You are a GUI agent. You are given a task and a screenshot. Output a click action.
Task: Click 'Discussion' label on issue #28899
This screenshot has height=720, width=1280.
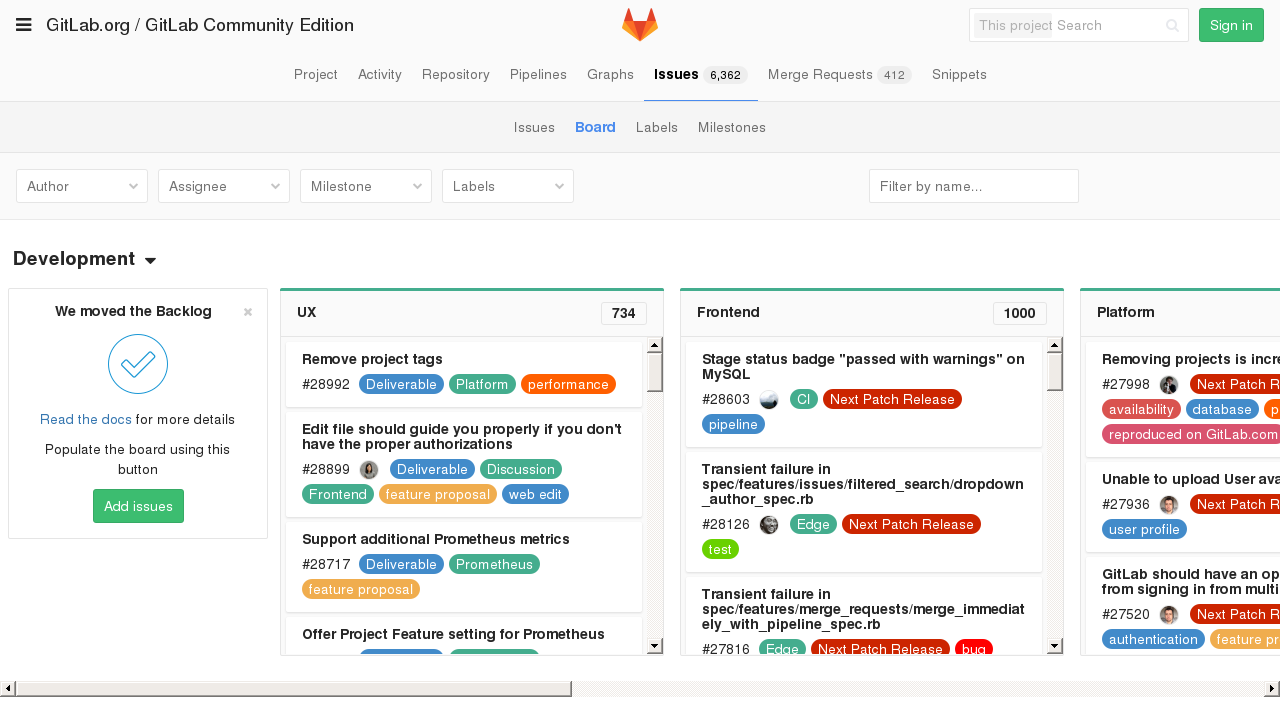coord(521,469)
